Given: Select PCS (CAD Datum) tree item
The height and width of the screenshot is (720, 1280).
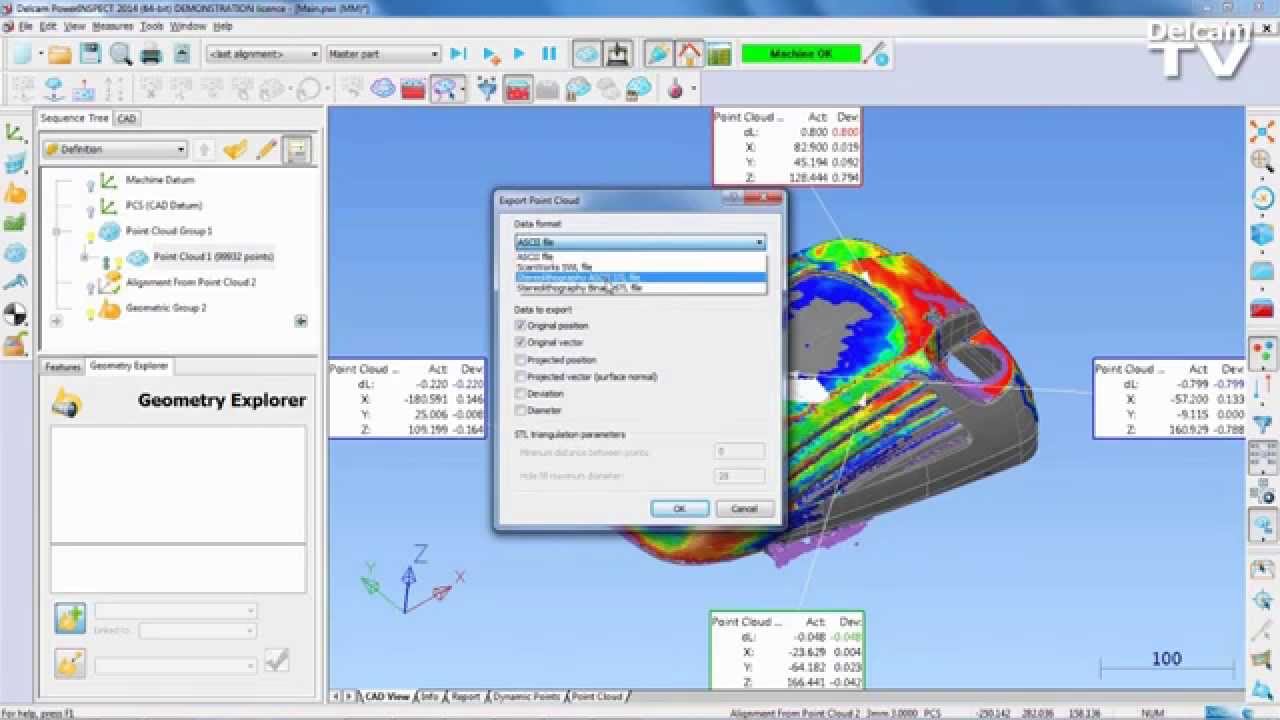Looking at the screenshot, I should click(163, 205).
